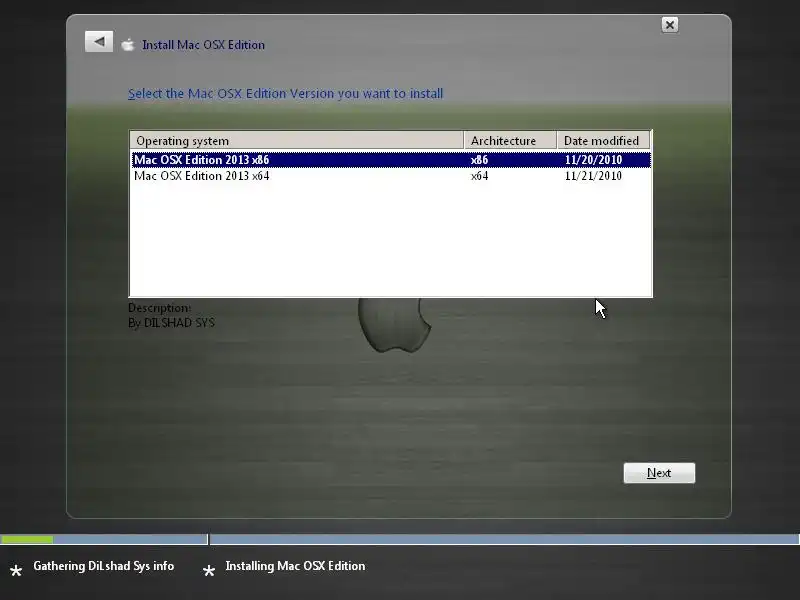Click the x86 architecture cell

(x=479, y=160)
